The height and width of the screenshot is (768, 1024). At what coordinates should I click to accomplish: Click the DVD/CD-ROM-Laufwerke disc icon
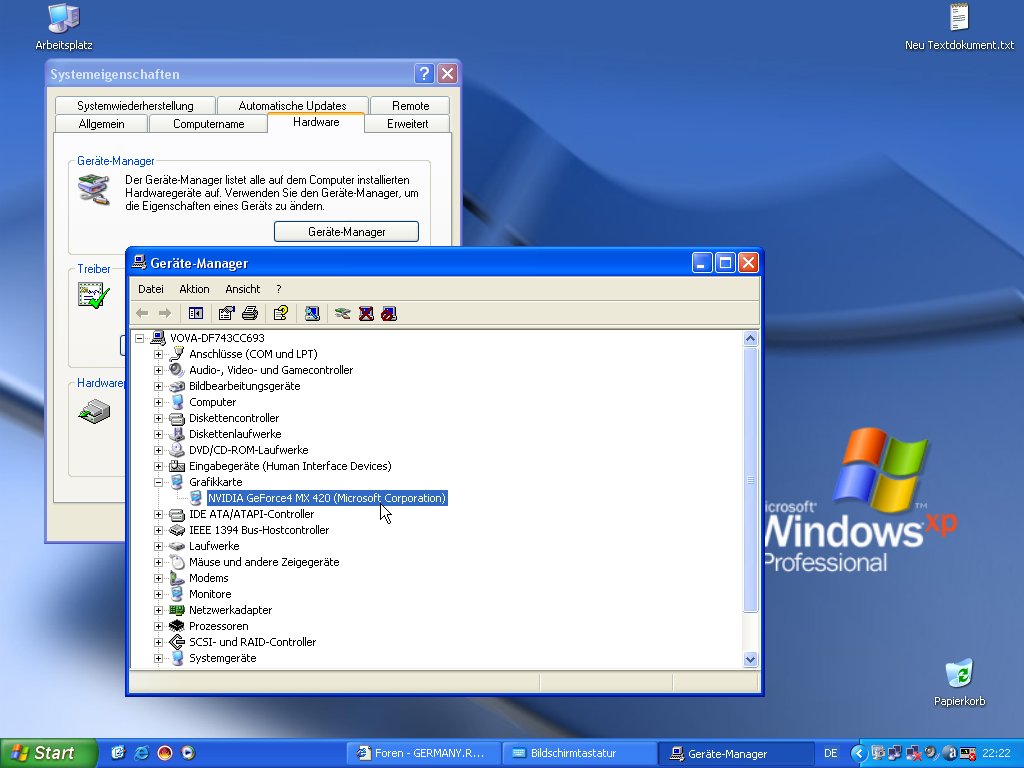177,450
